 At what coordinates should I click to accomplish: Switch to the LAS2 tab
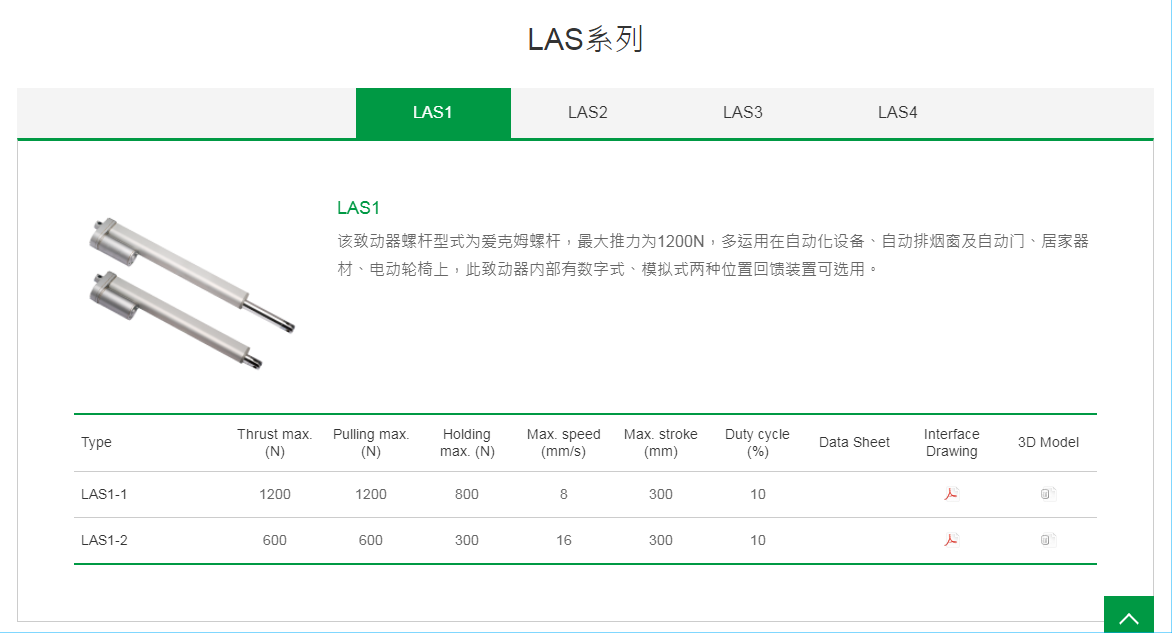click(587, 112)
